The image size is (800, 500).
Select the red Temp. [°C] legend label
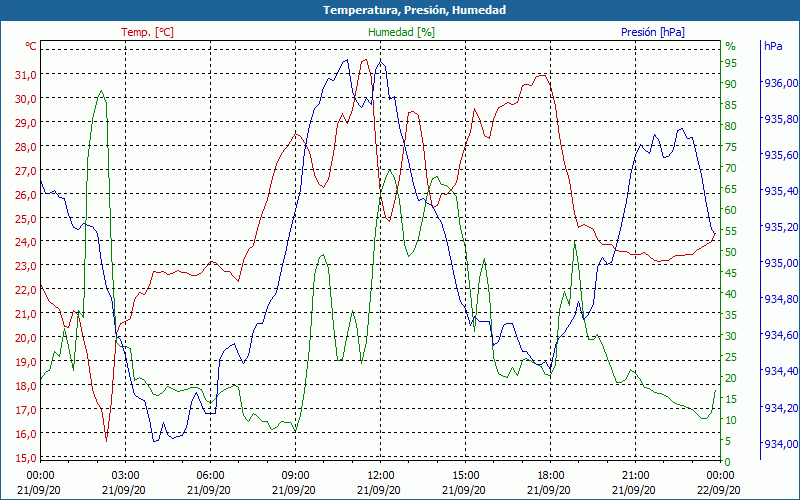coord(147,32)
